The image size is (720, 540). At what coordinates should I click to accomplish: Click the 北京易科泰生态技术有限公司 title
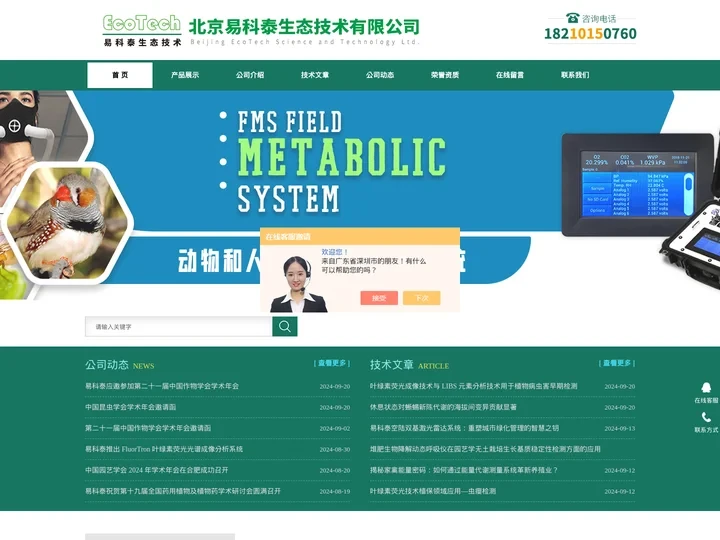coord(304,27)
